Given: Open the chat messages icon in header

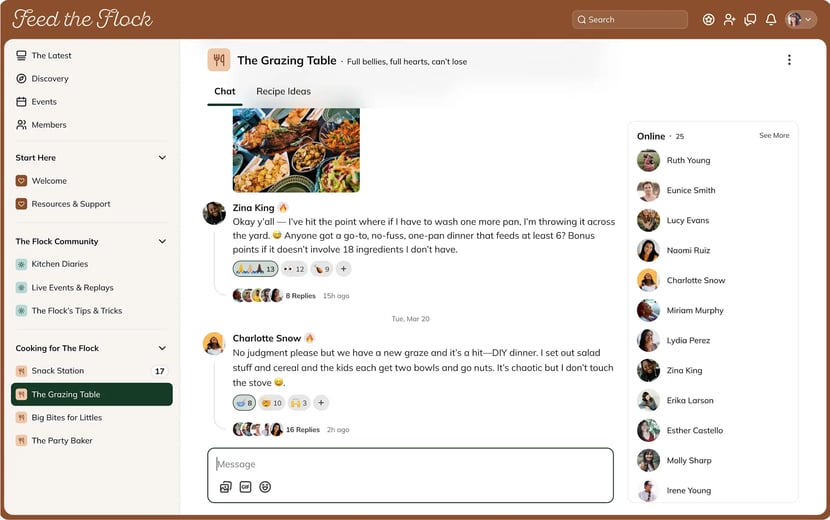Looking at the screenshot, I should tap(750, 20).
